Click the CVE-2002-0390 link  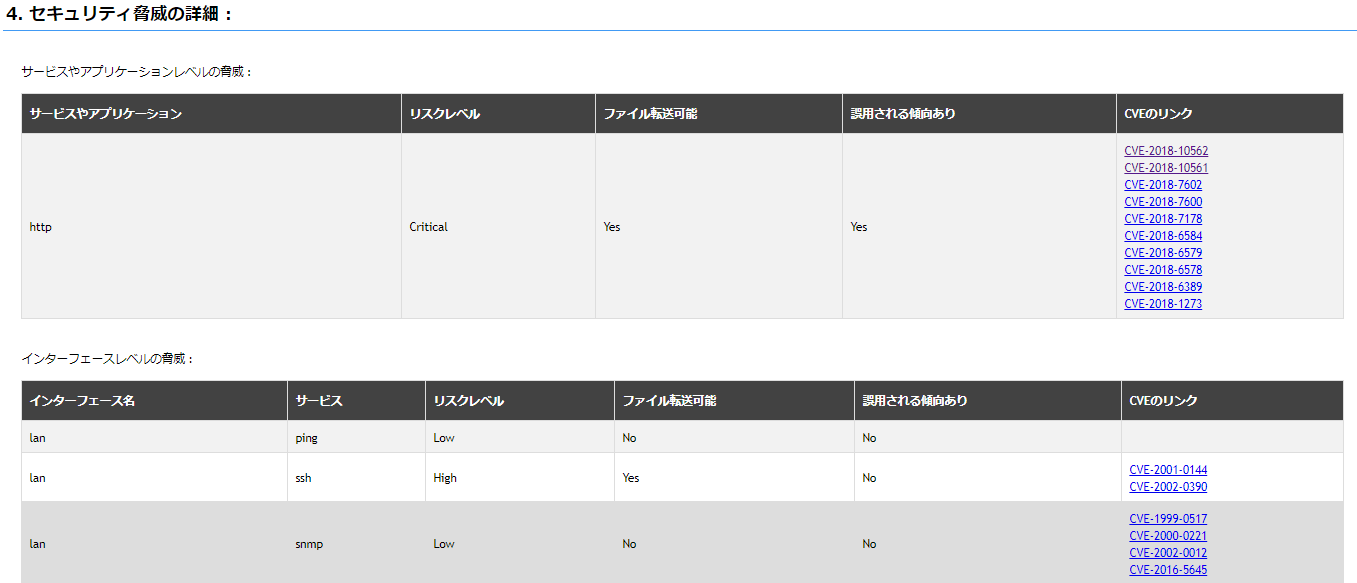[x=1168, y=487]
